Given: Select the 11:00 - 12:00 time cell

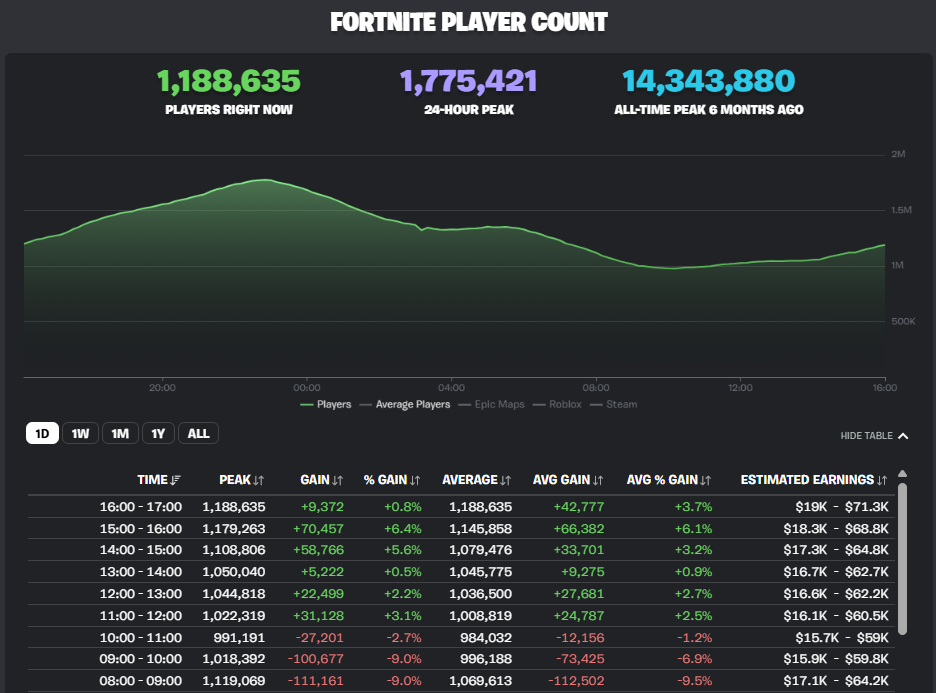Looking at the screenshot, I should 141,616.
